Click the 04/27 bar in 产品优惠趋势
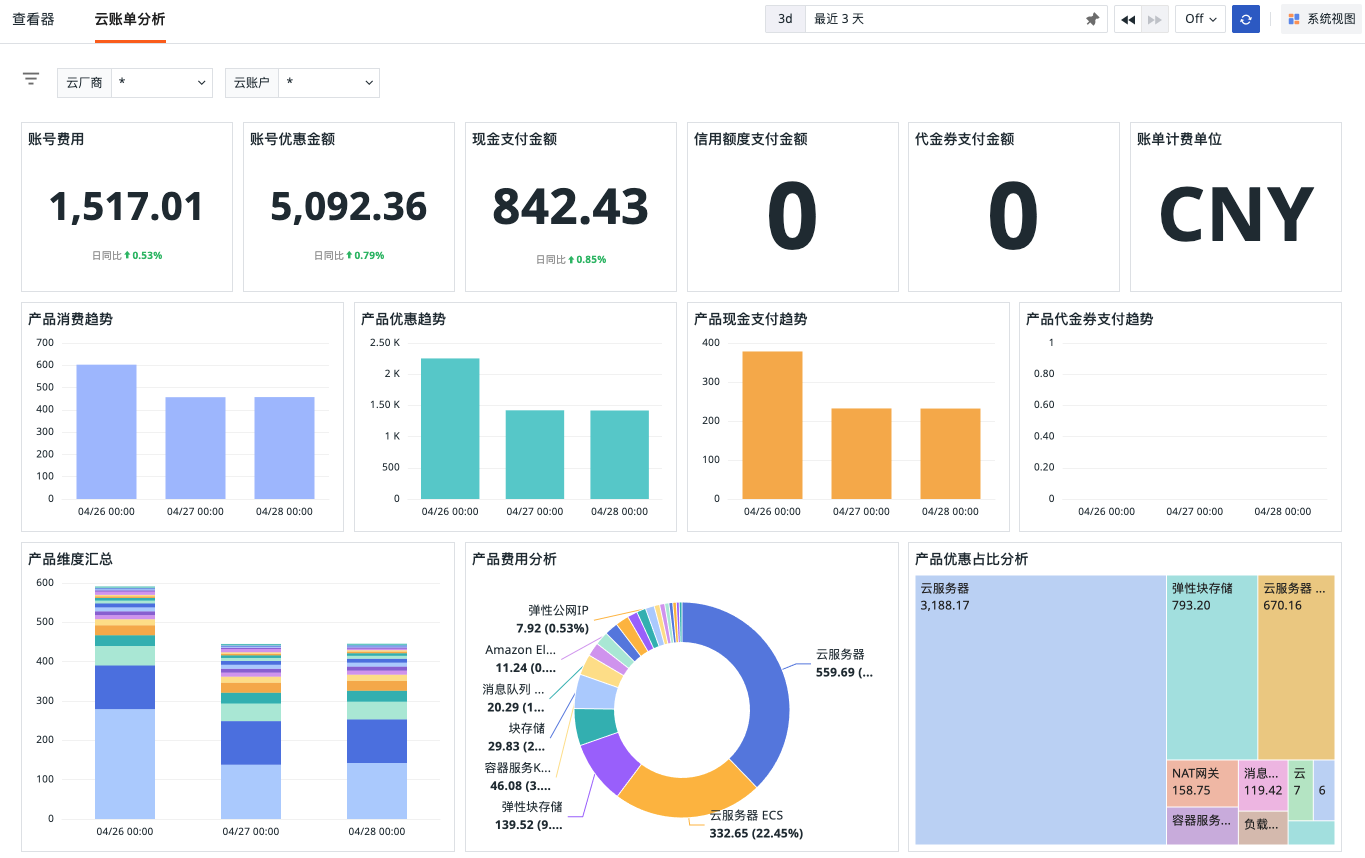 (x=535, y=454)
